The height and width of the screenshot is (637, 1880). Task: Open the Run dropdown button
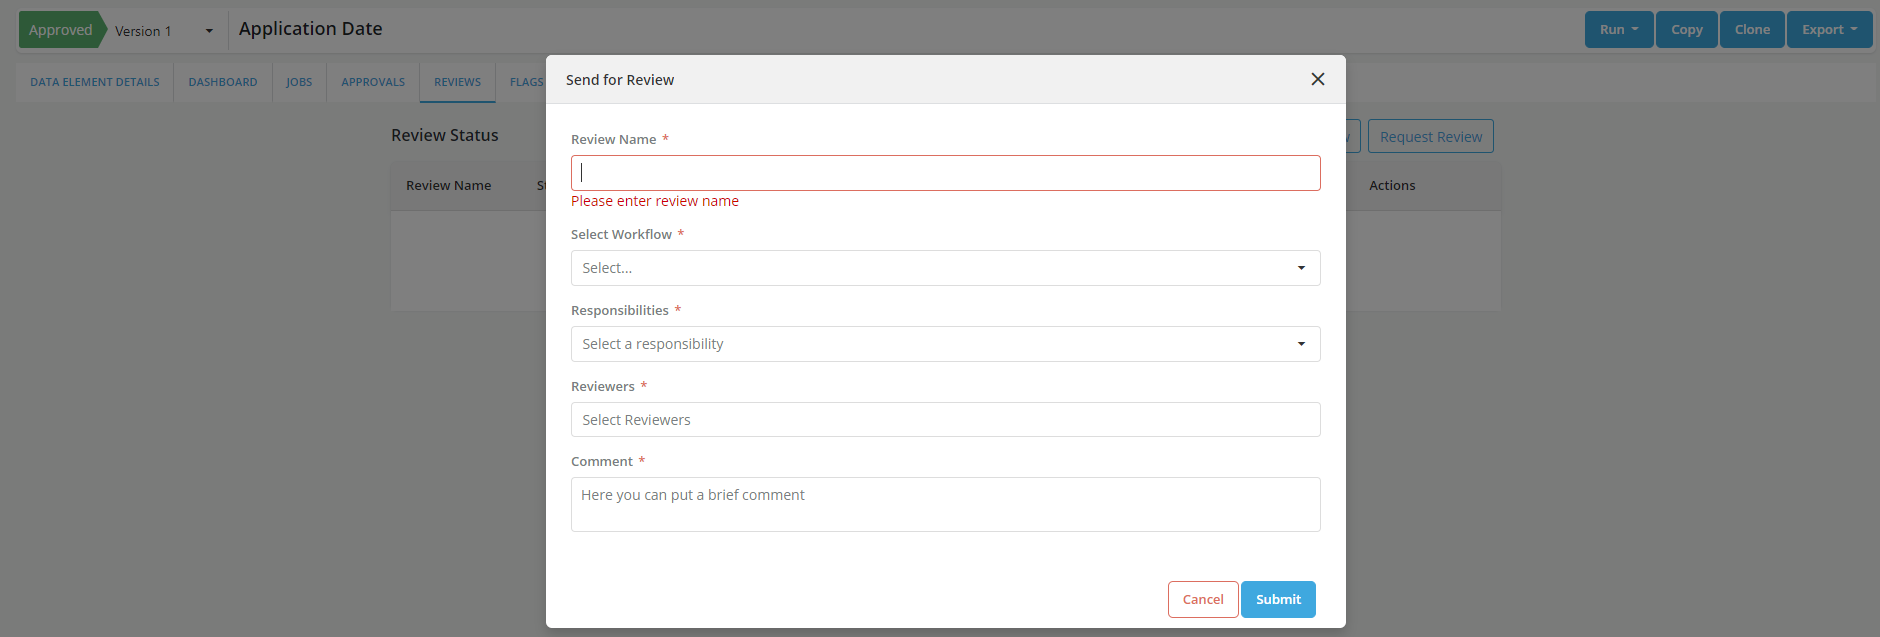1618,30
